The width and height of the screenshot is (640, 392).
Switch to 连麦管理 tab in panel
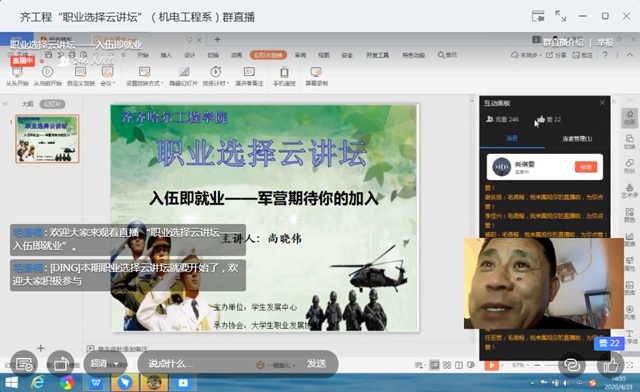(x=577, y=139)
